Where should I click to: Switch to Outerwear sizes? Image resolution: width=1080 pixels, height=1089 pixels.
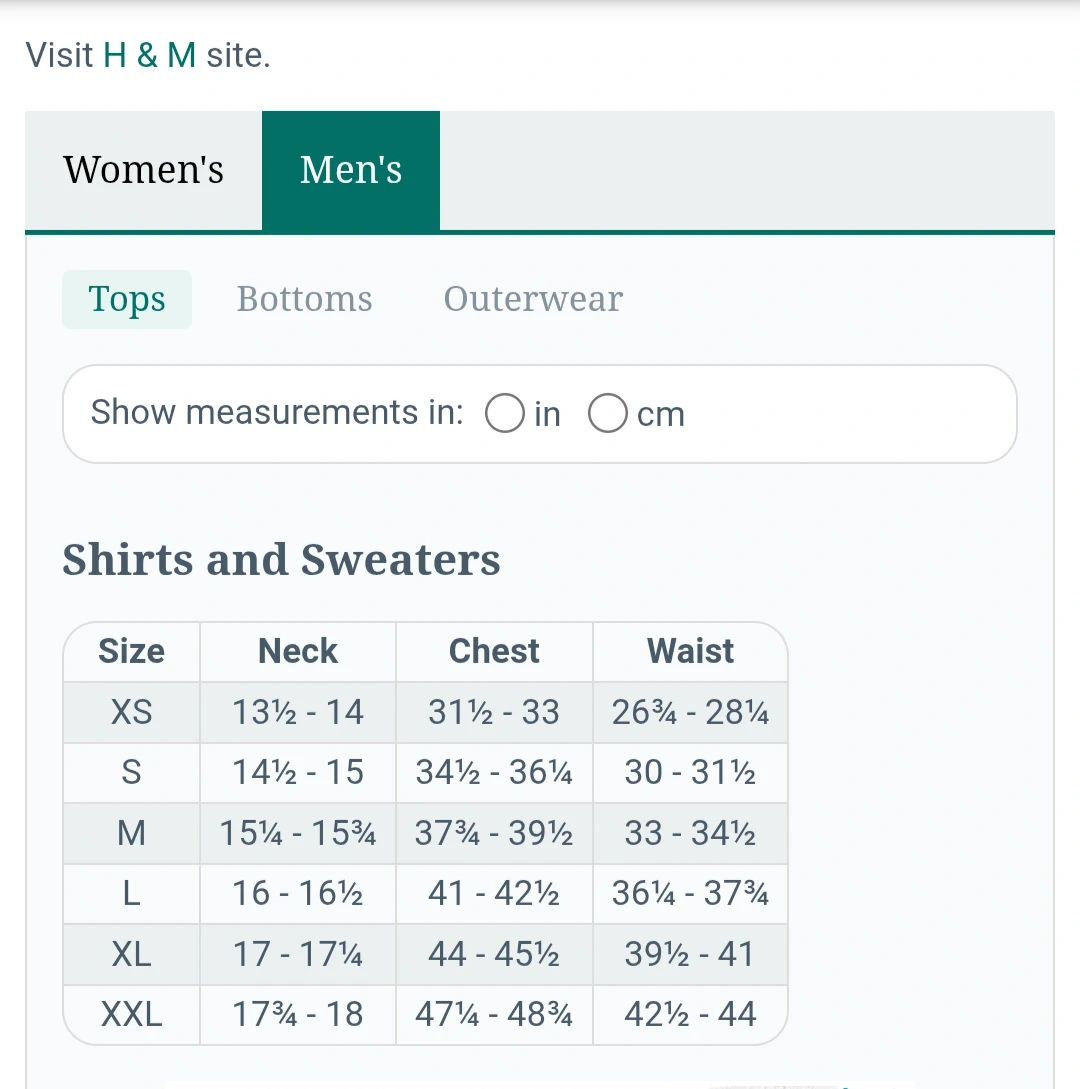click(533, 299)
